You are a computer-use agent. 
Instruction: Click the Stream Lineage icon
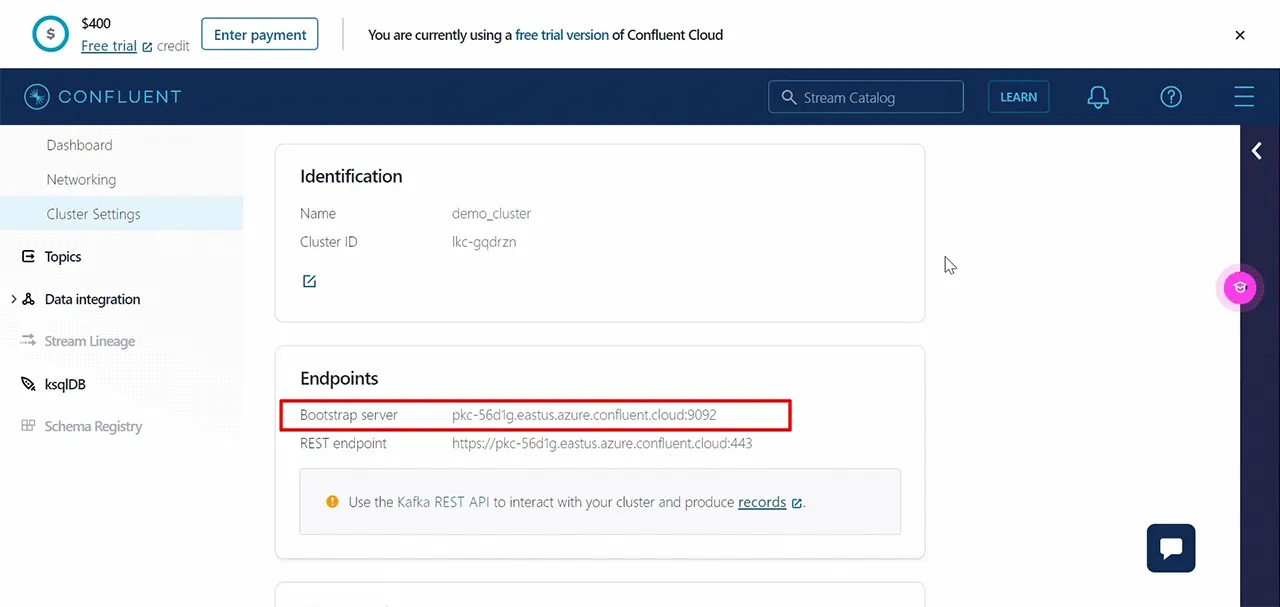(x=28, y=341)
